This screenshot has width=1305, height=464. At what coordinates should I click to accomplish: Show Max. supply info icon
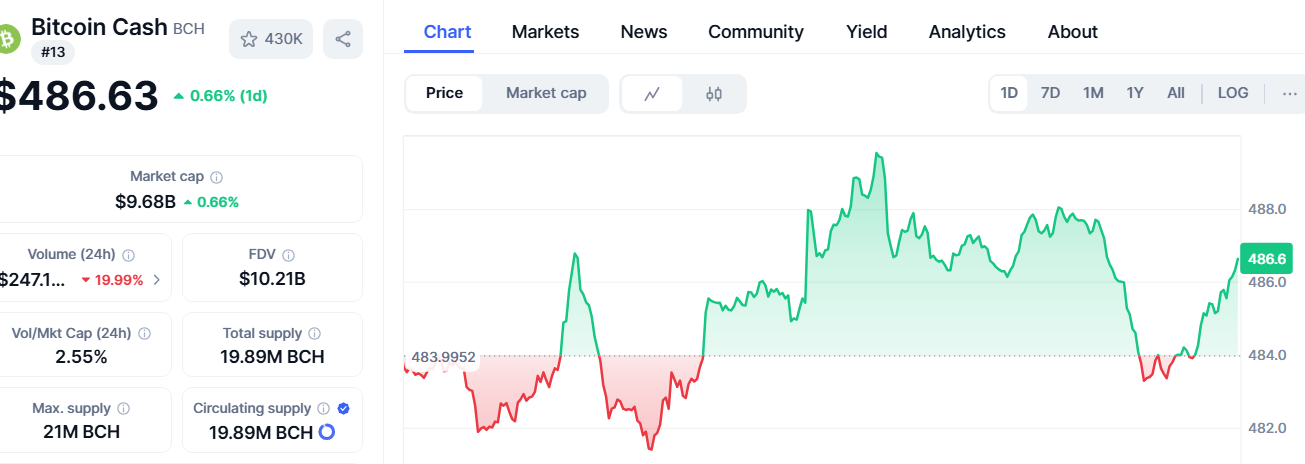pos(123,409)
